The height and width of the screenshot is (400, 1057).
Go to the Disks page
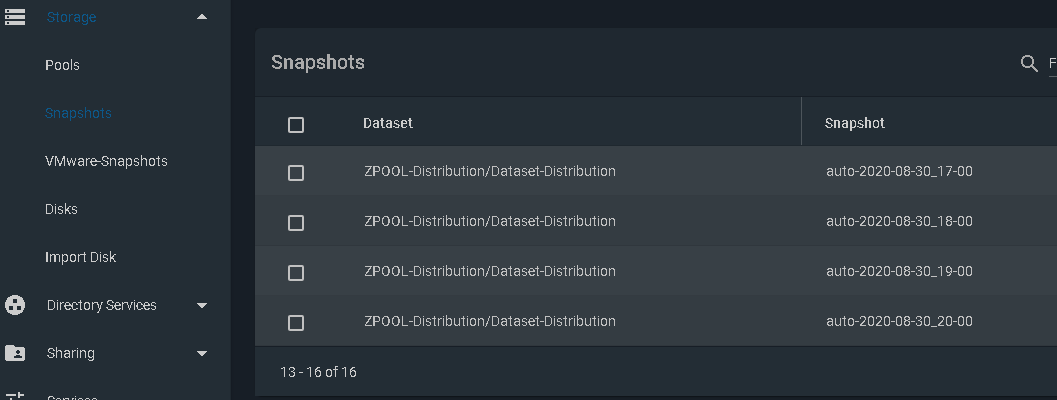click(61, 209)
